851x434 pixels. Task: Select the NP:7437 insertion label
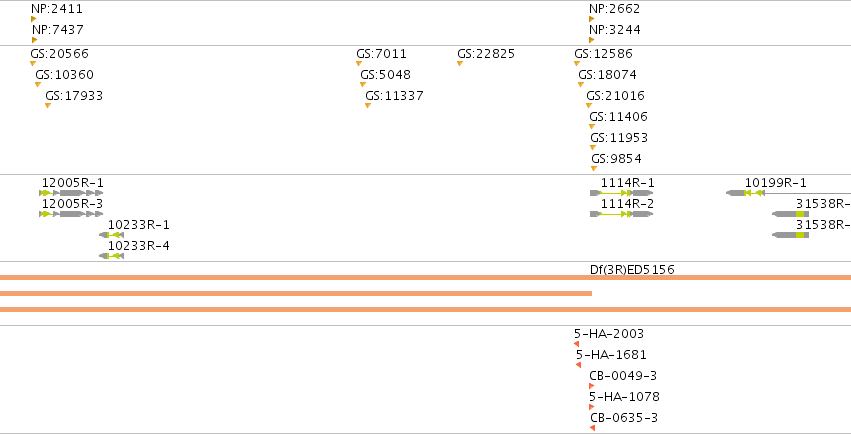(58, 30)
